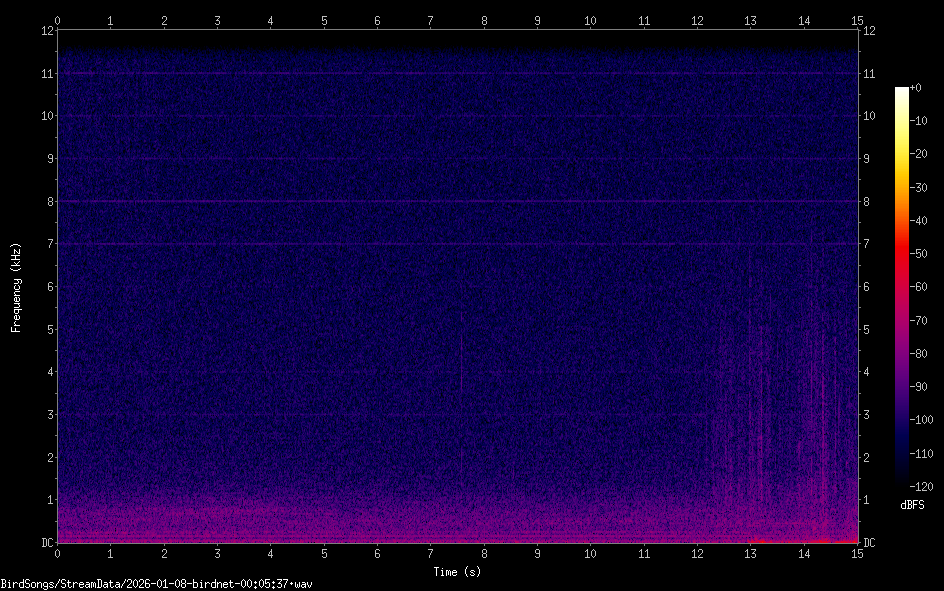Select the 13 second tick on bottom axis
Screen dimensions: 944x591
pyautogui.click(x=750, y=552)
